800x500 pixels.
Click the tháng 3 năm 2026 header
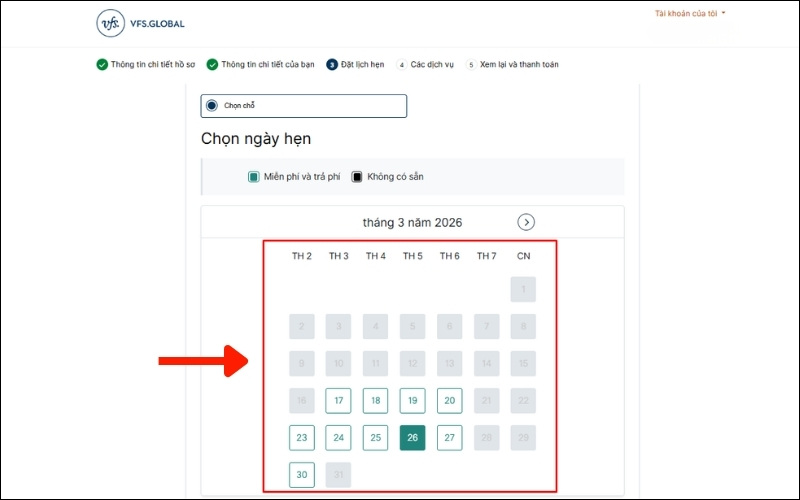pos(412,222)
